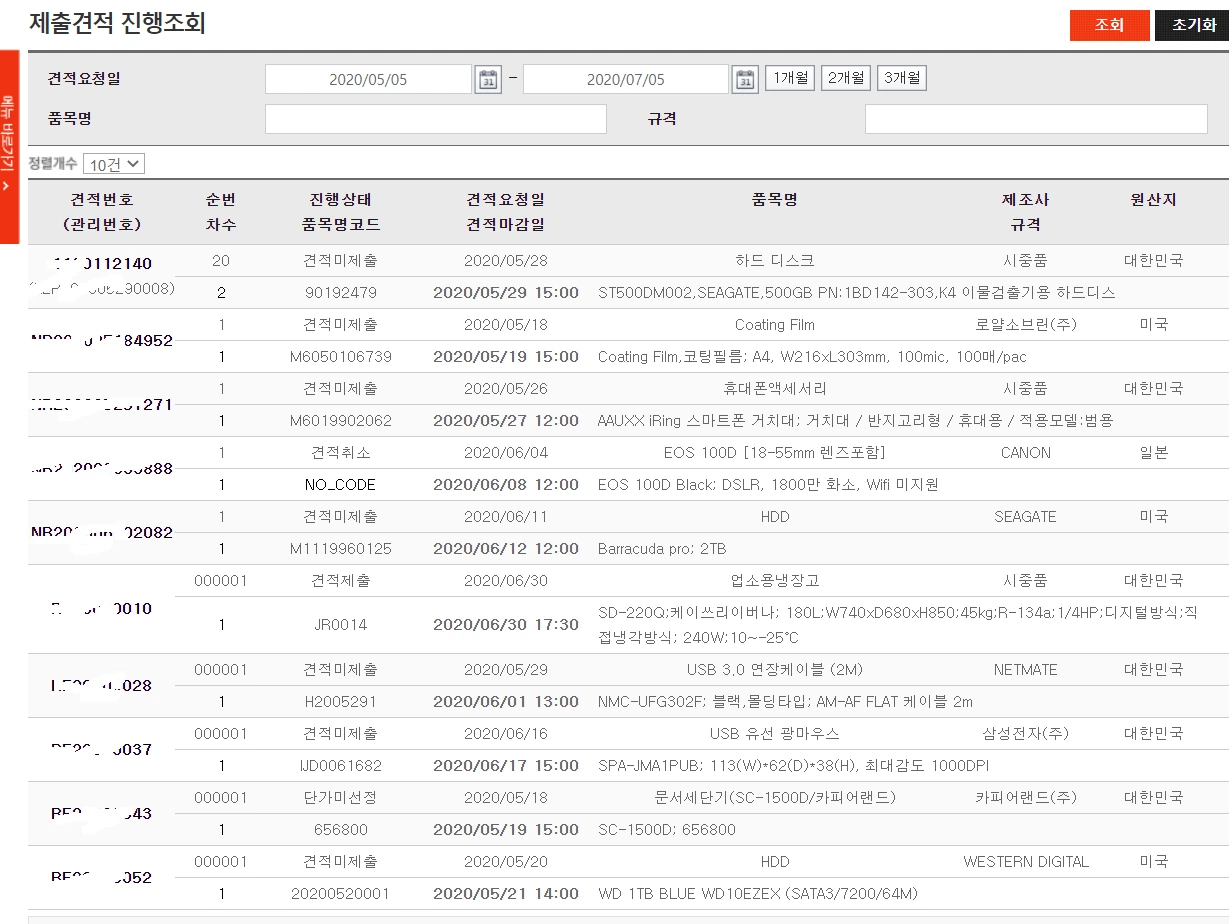This screenshot has width=1229, height=924.
Task: Select the USB 3.0 연장케이블 (2M) item
Action: [774, 670]
